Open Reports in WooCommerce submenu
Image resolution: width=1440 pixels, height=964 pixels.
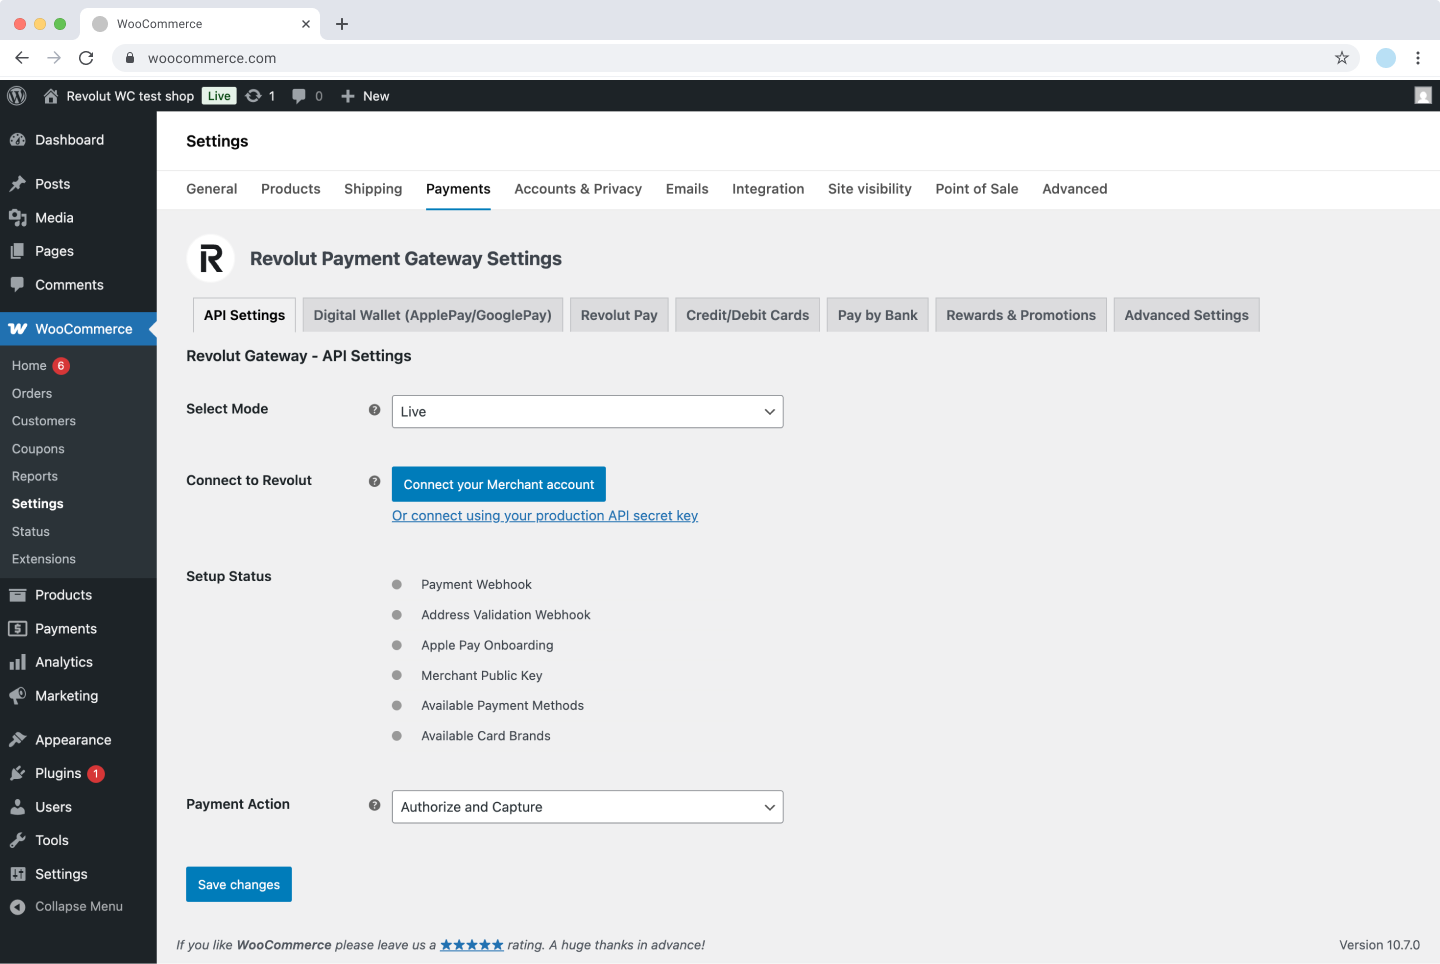[35, 477]
